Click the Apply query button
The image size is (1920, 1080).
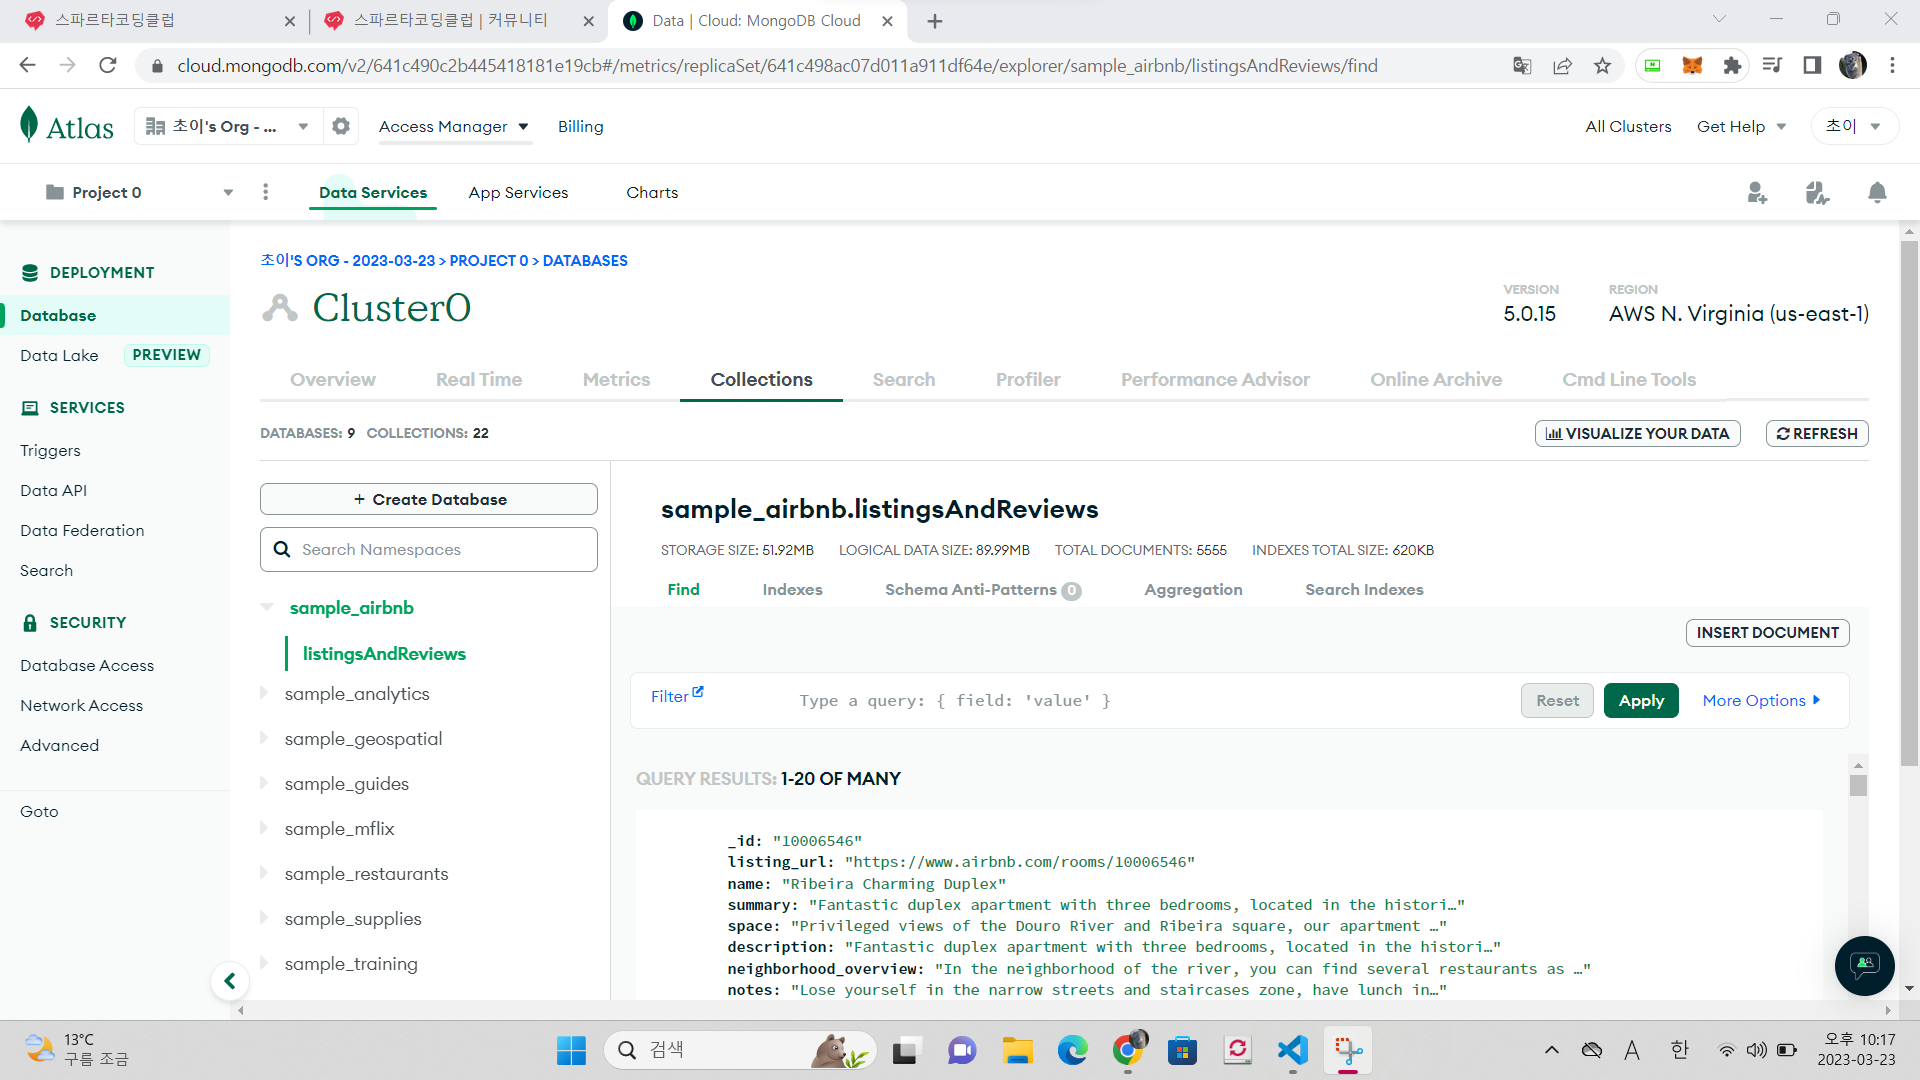pos(1641,701)
